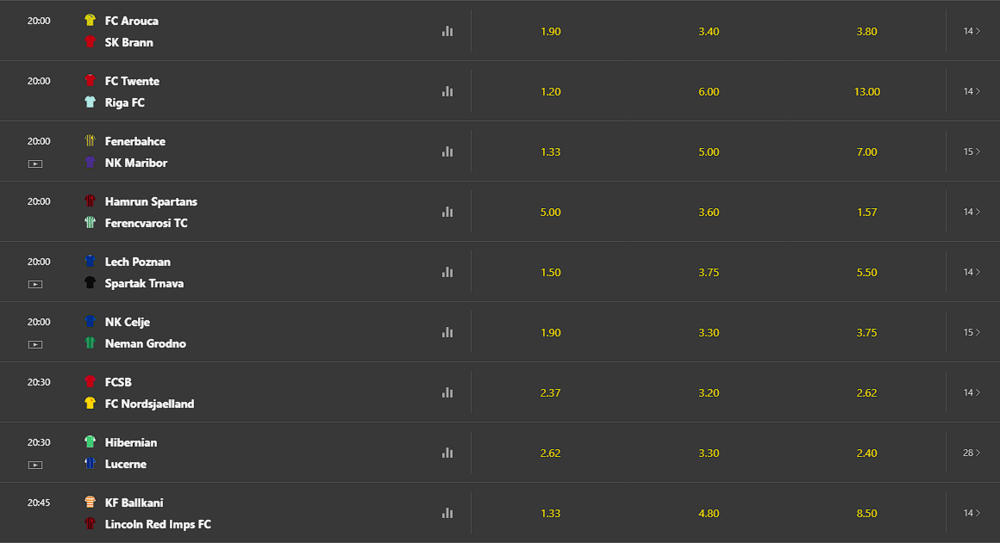
Task: Open stats icon for FC Twente vs Riga FC
Action: [447, 91]
